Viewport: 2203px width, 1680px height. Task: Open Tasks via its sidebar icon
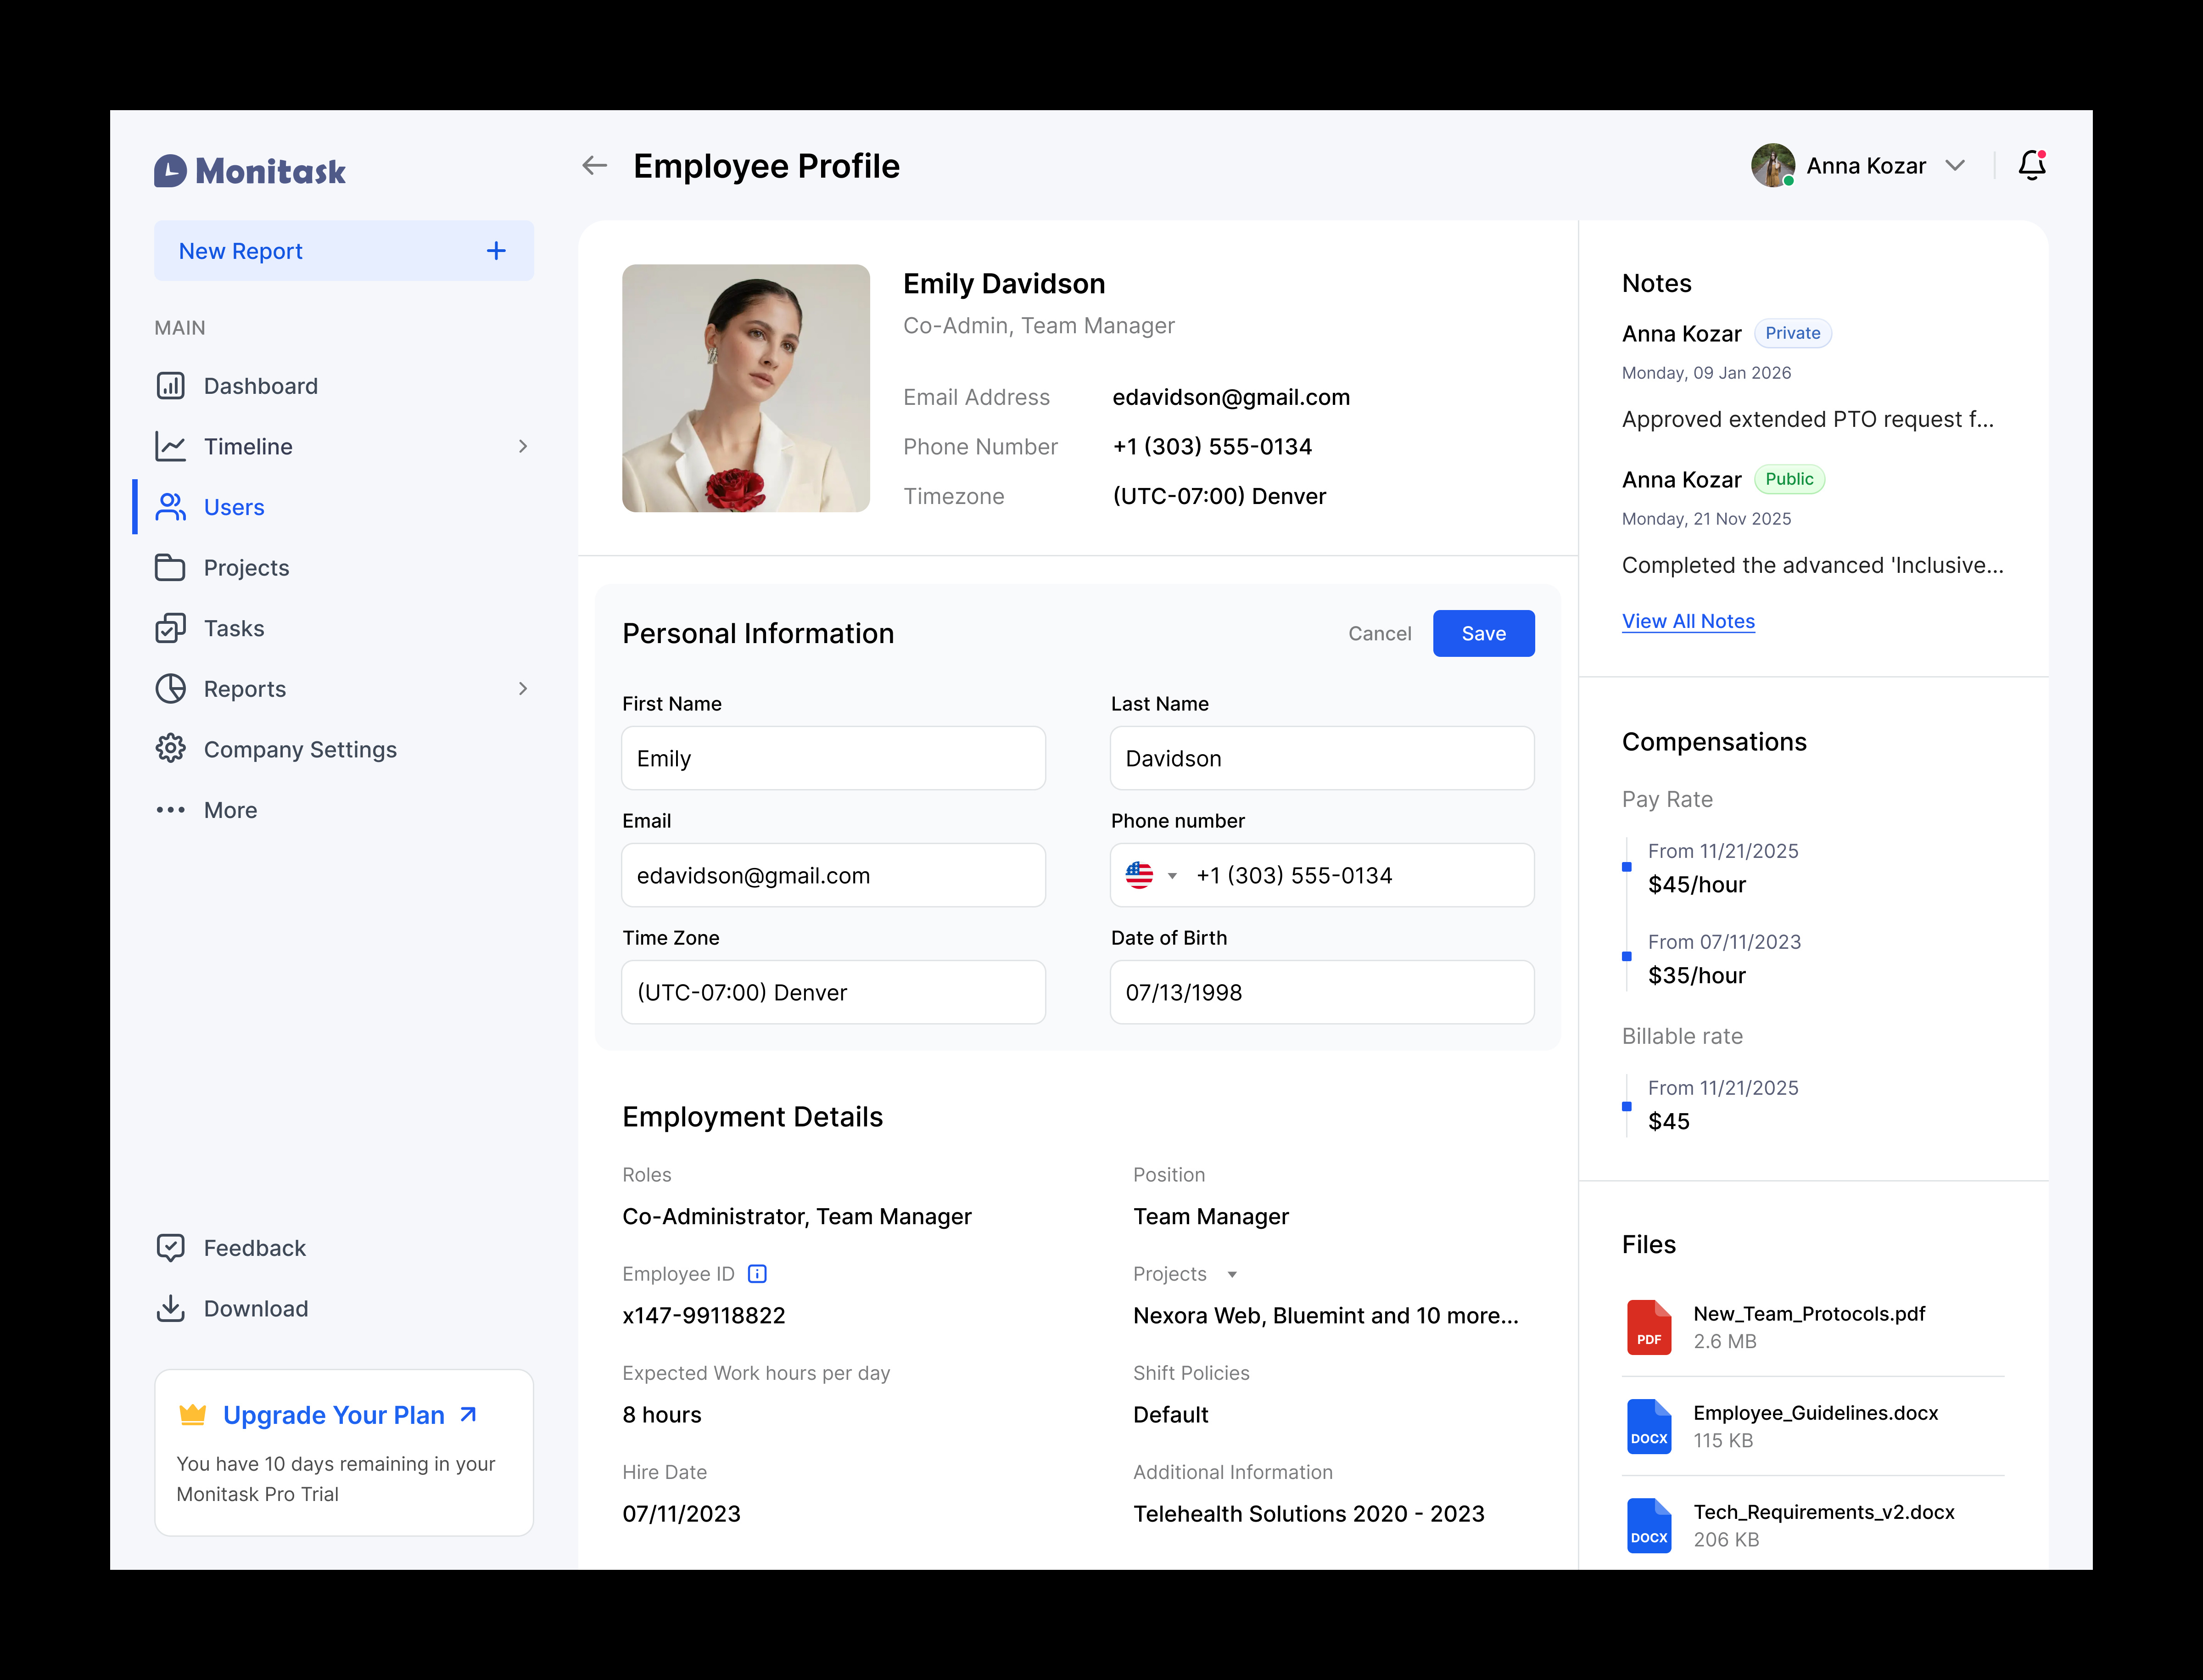(x=171, y=627)
